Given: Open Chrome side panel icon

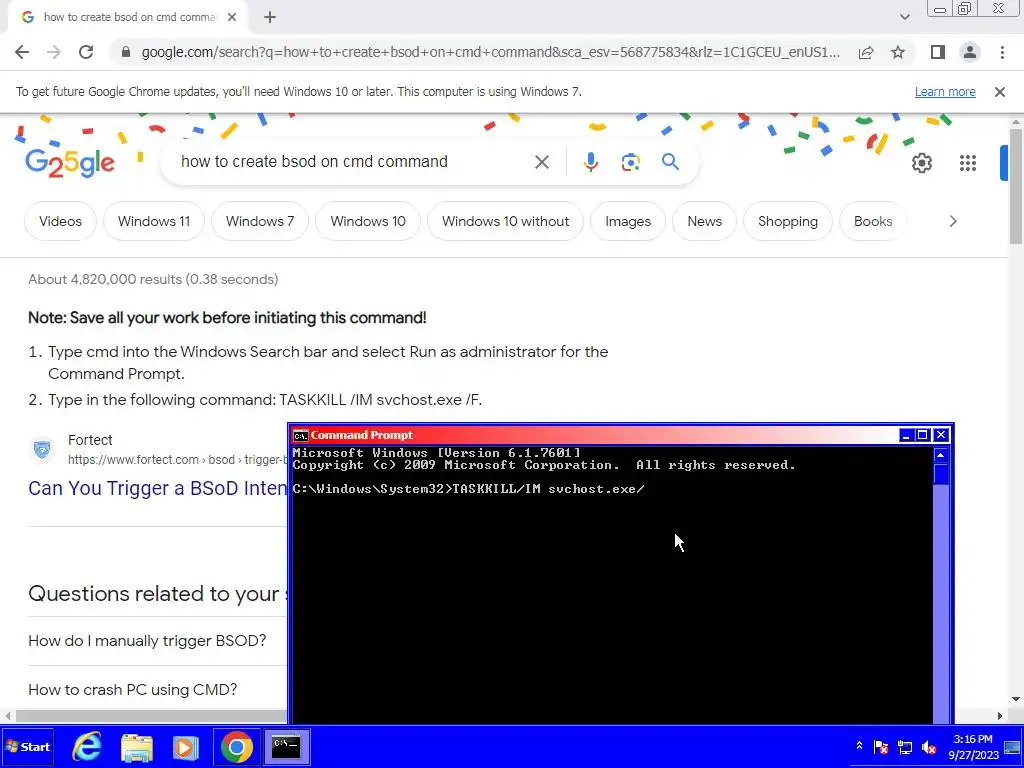Looking at the screenshot, I should 938,52.
